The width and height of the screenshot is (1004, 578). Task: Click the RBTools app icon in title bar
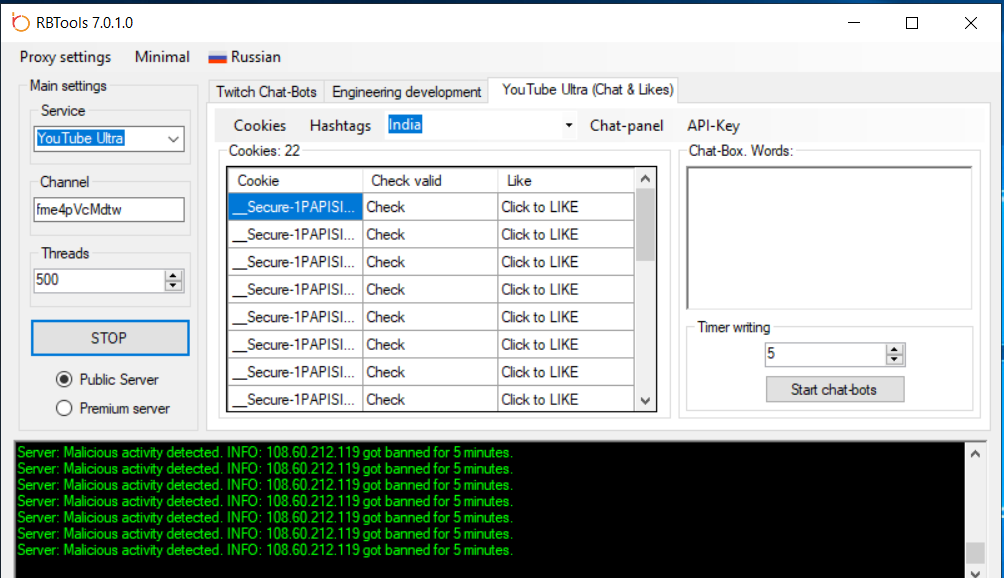point(20,23)
